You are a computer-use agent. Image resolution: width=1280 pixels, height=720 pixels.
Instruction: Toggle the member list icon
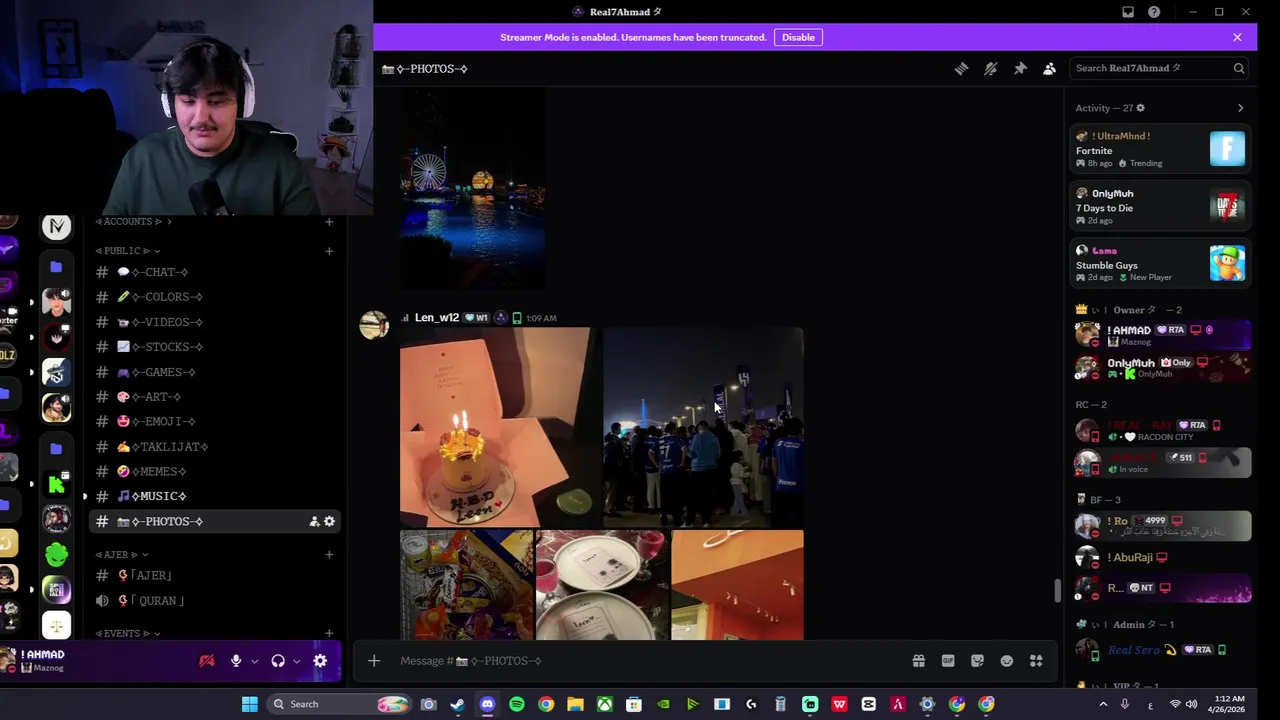point(1049,68)
